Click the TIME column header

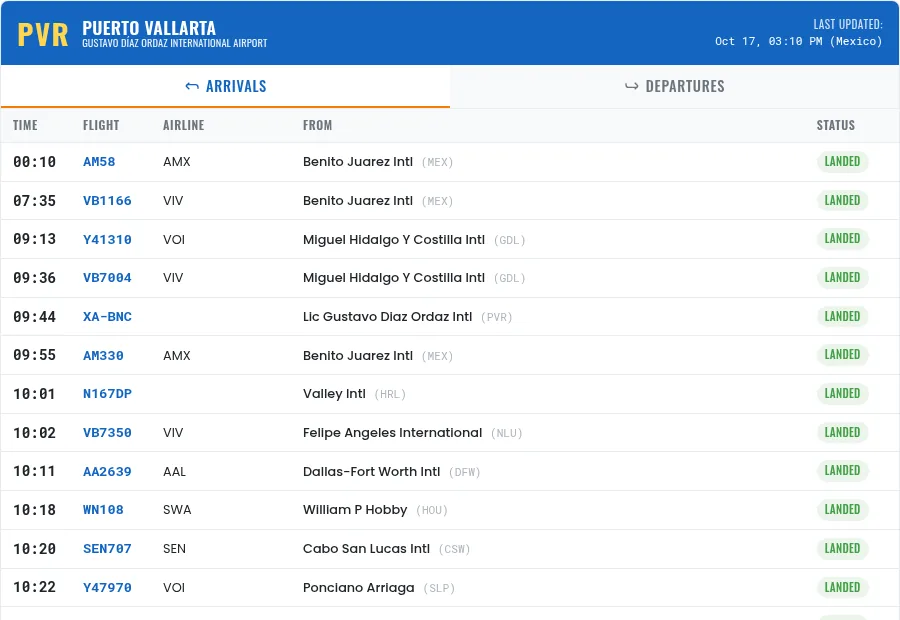pos(25,125)
